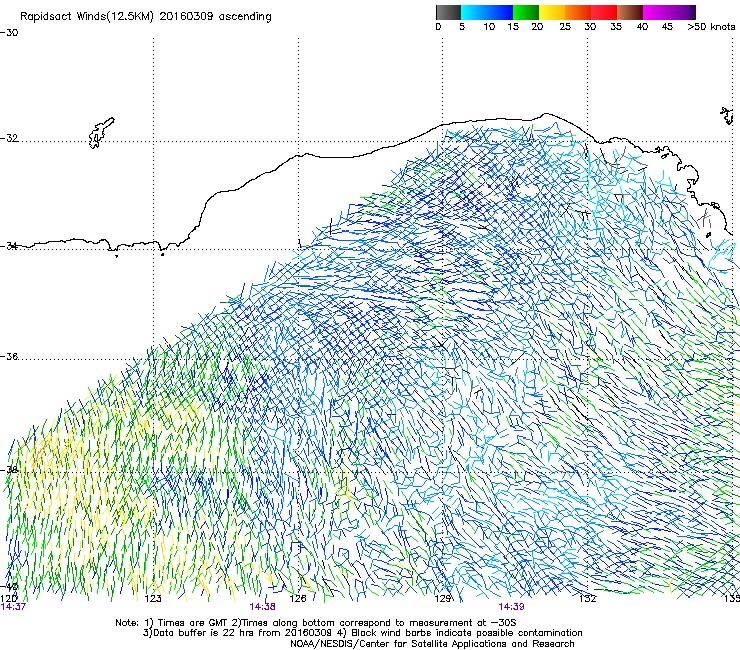Click the purple 14:38 time label
The image size is (740, 650).
[x=262, y=607]
